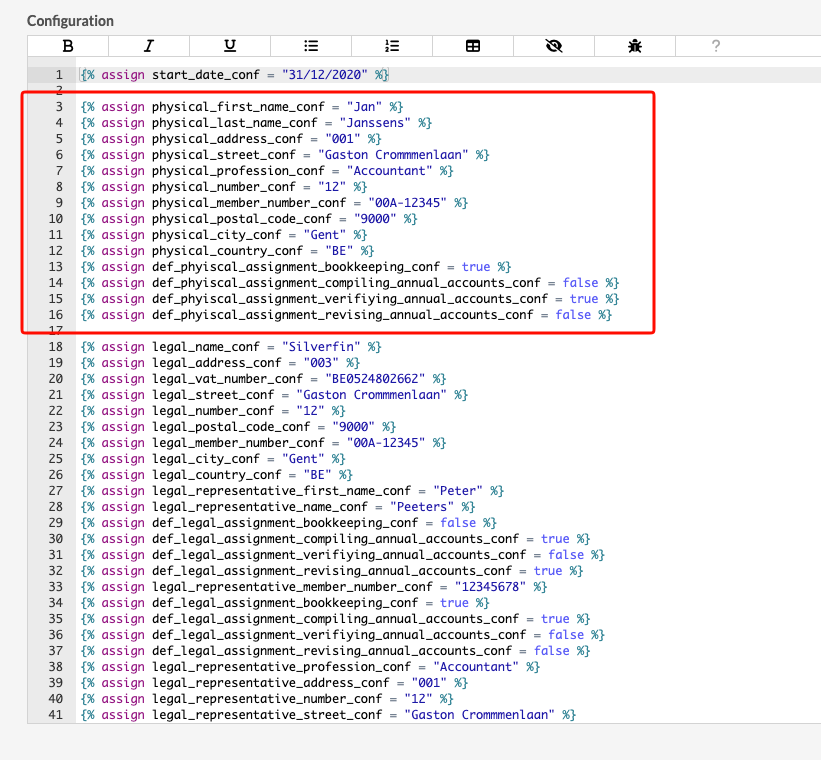Click true on line 34 bookkeeping_conf

pos(454,603)
